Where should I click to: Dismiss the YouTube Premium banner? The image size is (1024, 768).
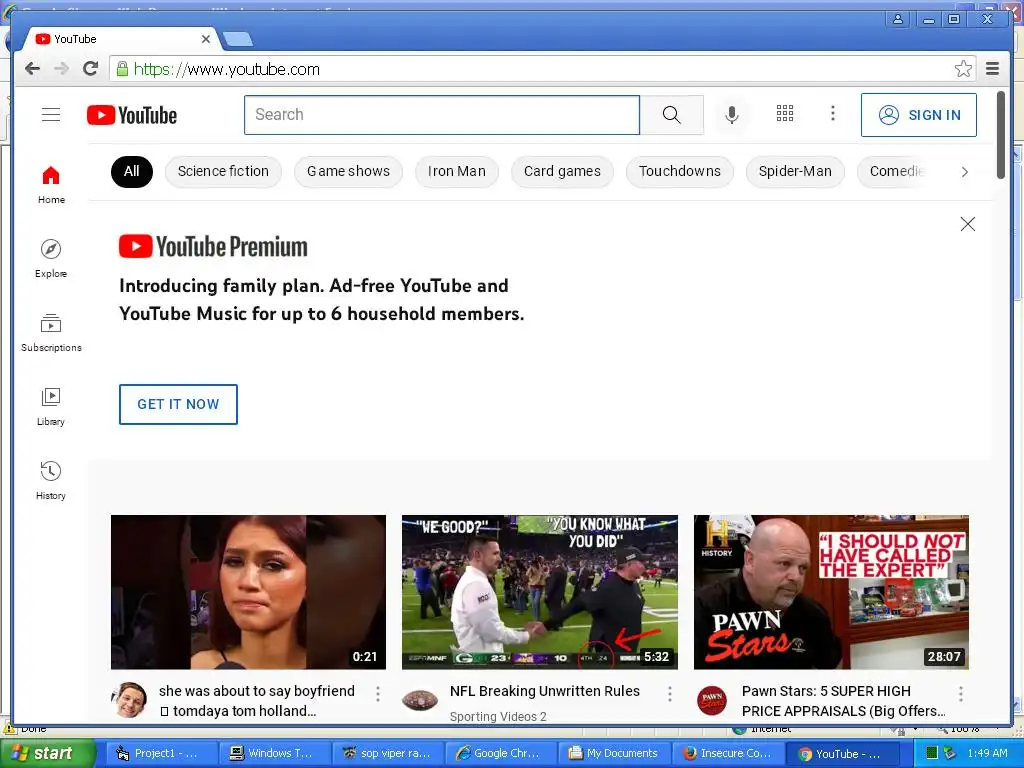(968, 224)
